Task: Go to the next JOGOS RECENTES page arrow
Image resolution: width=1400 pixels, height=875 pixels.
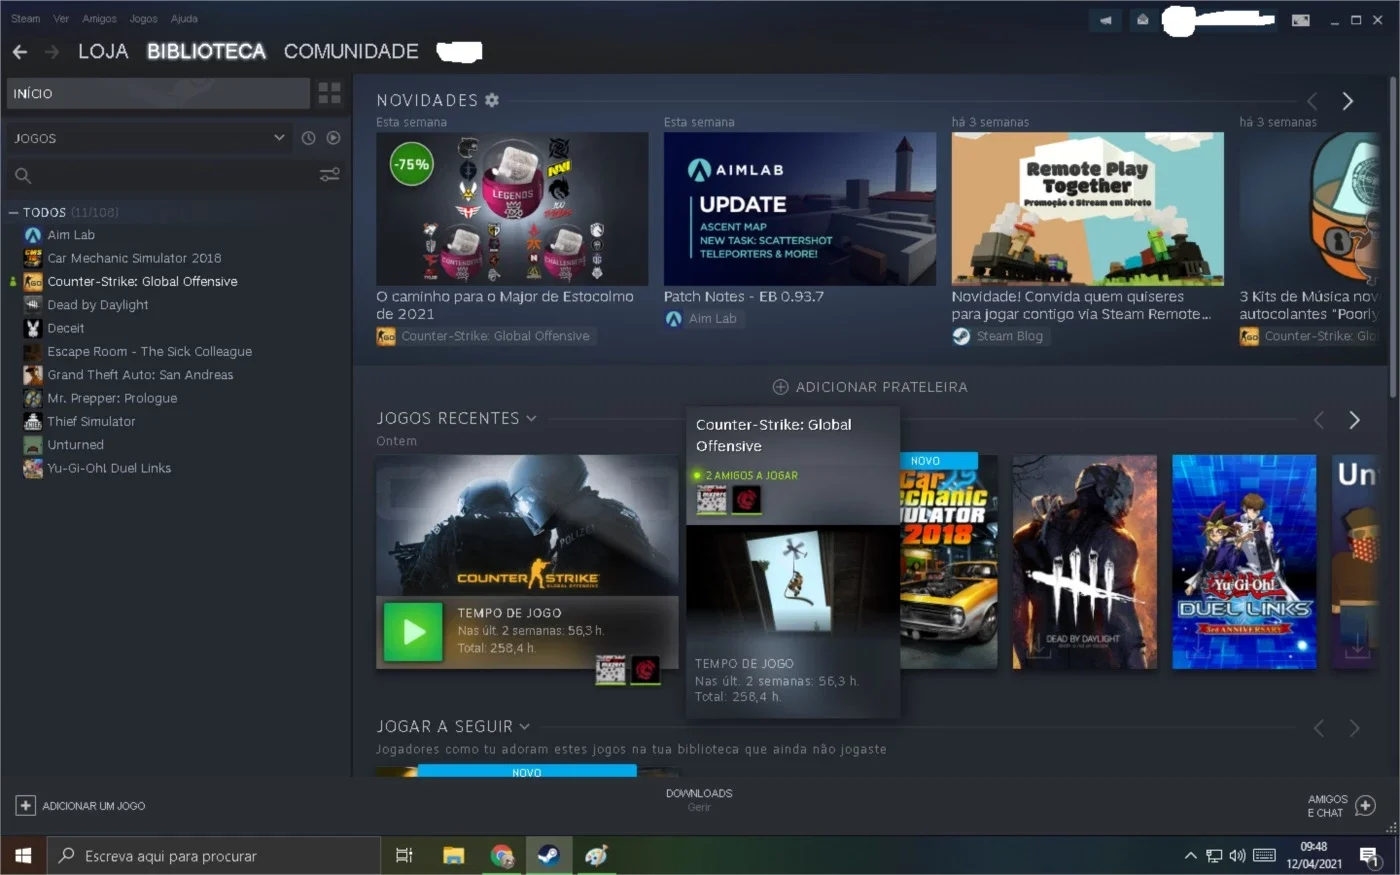Action: click(x=1354, y=420)
